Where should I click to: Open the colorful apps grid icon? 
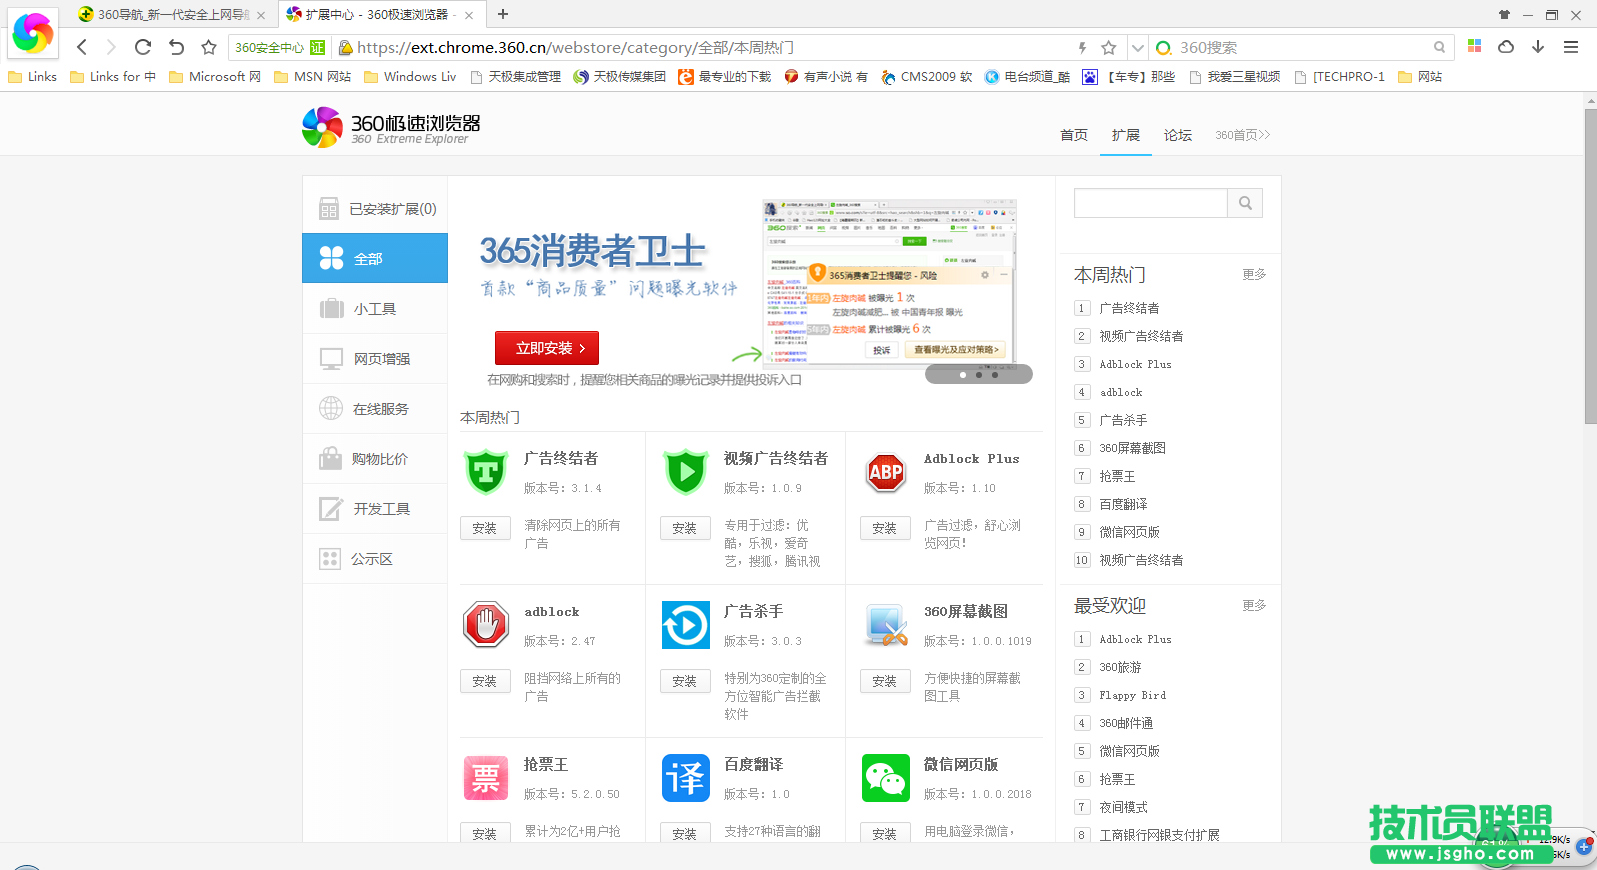pyautogui.click(x=1474, y=46)
